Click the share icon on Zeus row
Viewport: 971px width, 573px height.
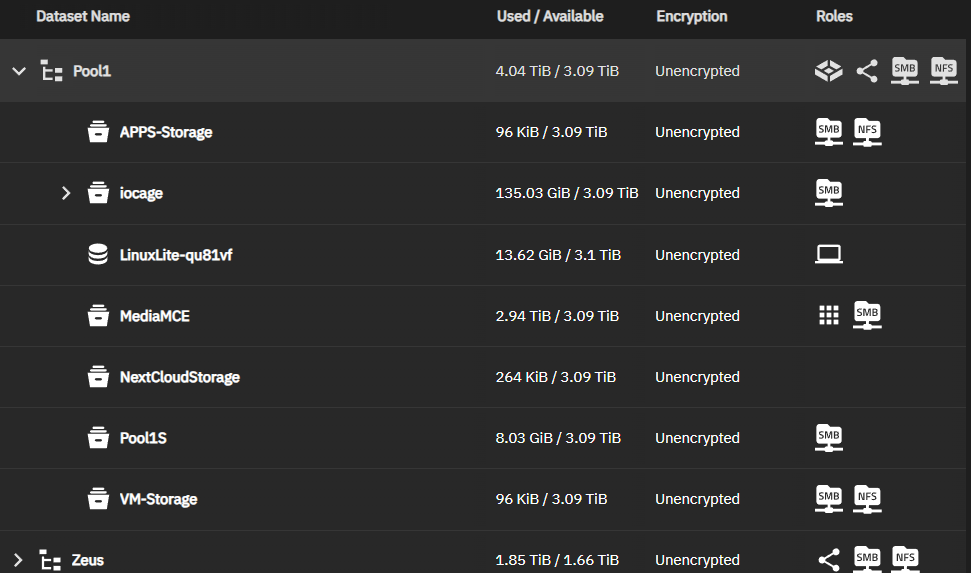click(x=829, y=560)
